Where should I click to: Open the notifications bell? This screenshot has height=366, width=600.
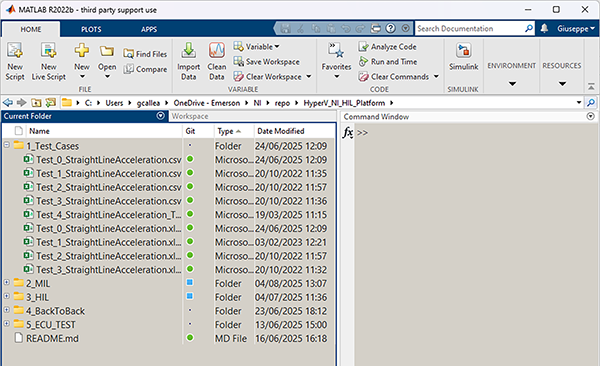coord(544,28)
